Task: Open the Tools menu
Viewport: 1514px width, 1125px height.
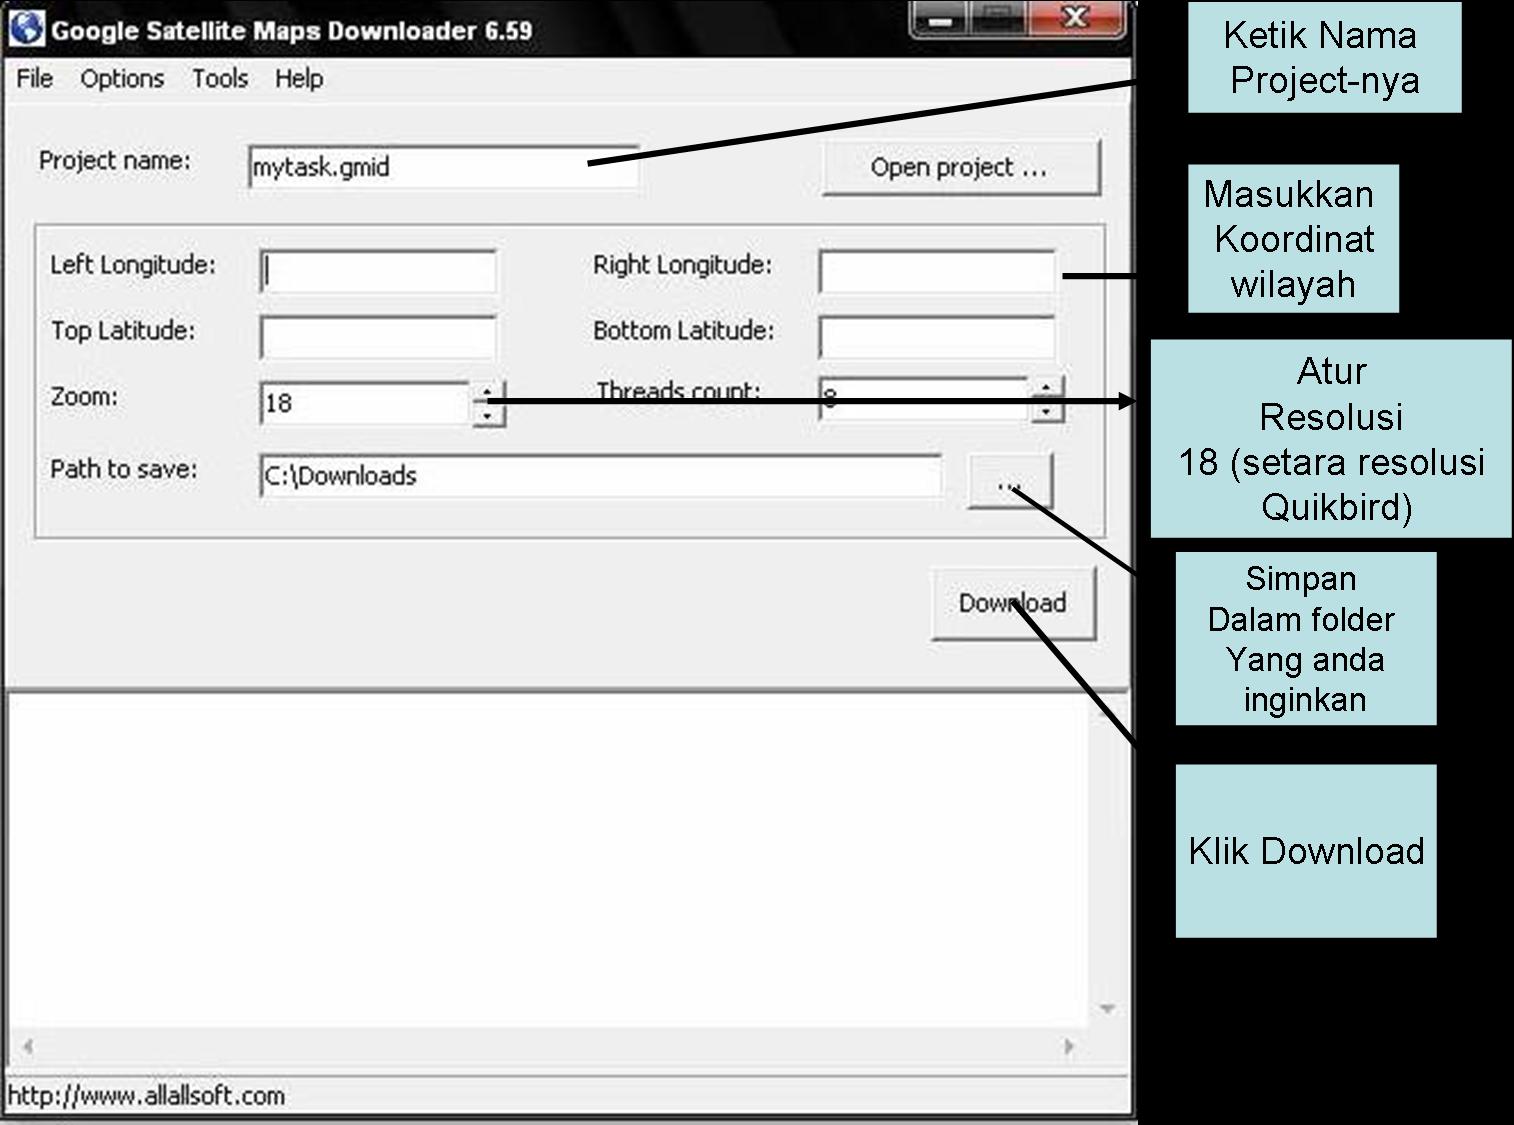Action: [x=220, y=78]
